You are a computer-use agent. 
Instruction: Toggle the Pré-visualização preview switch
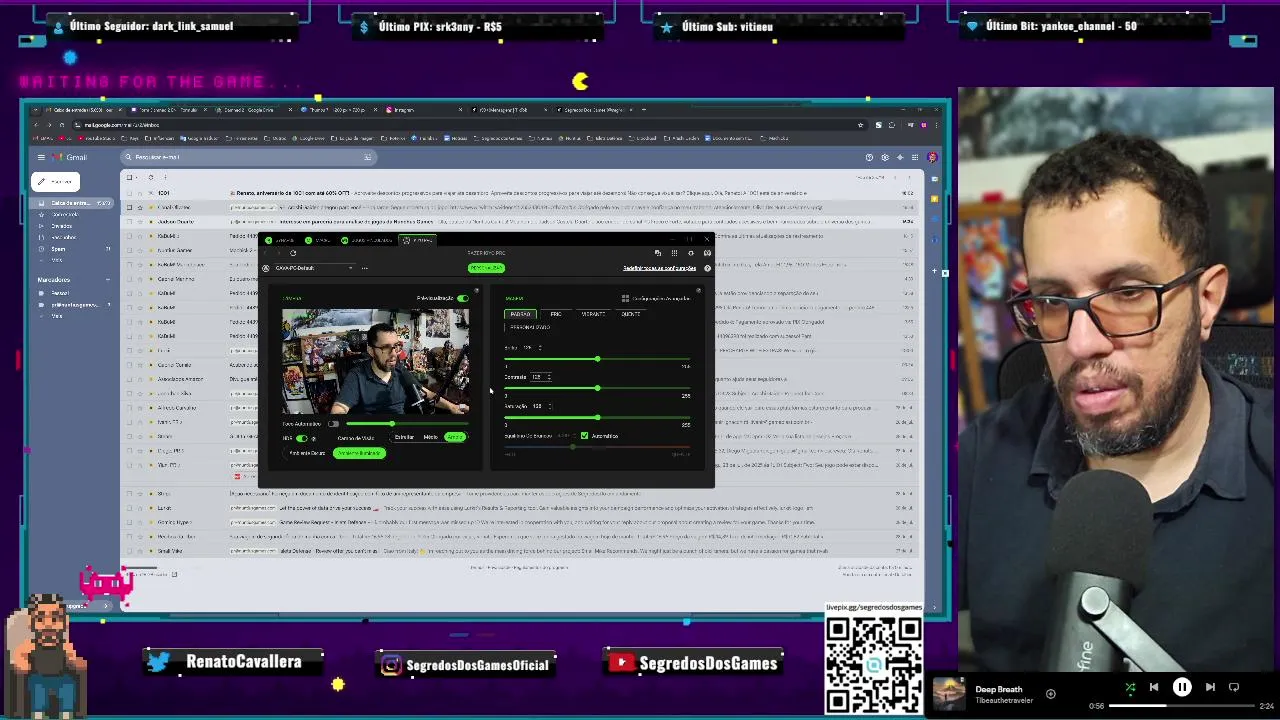pos(463,298)
